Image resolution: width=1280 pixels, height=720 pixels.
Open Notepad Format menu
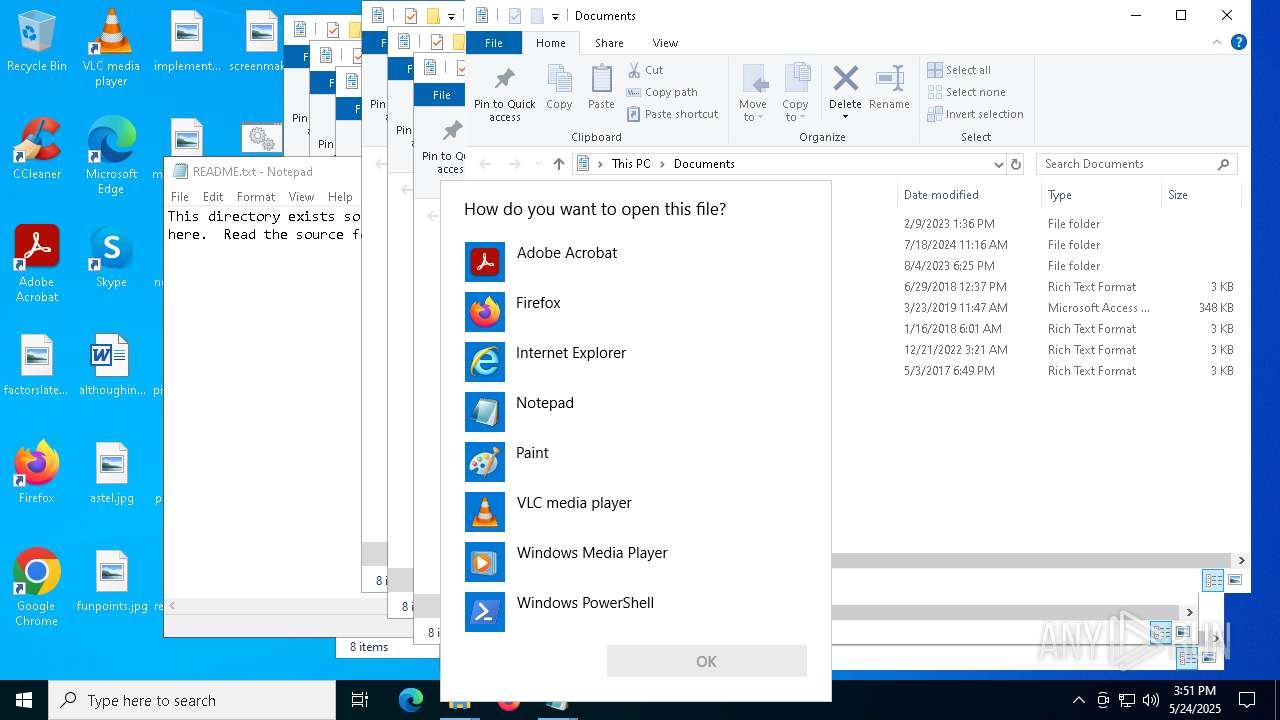point(256,197)
